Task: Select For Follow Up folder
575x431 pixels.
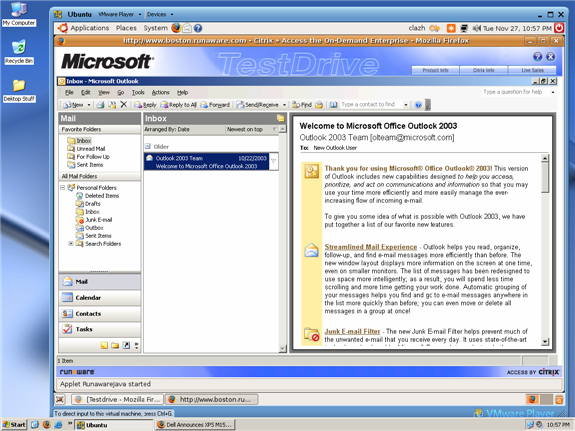Action: (x=93, y=157)
